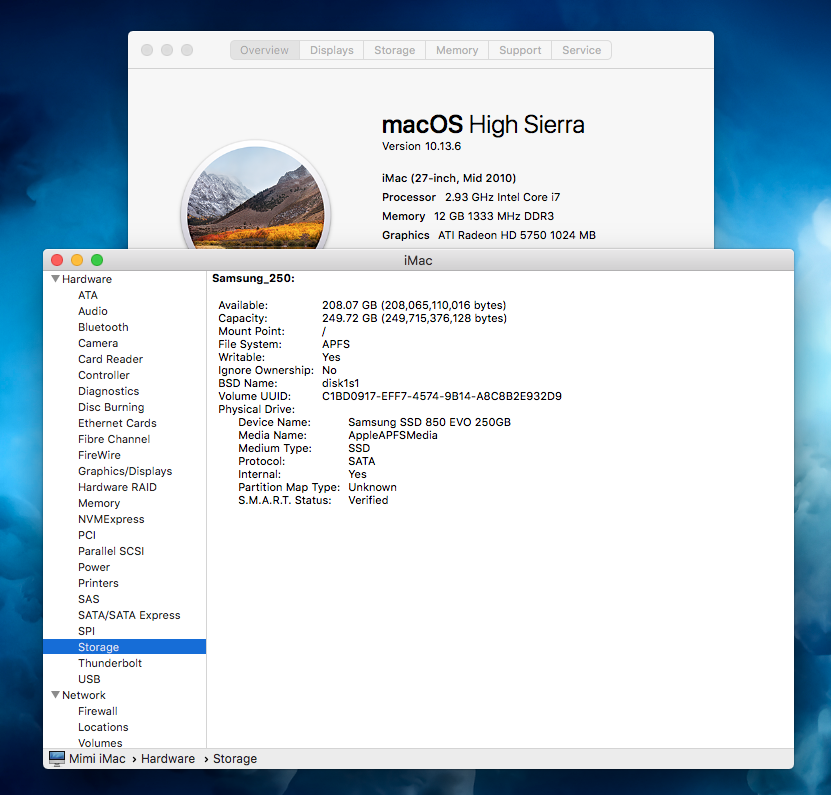Select Thunderbolt in the sidebar
This screenshot has width=831, height=795.
coord(110,663)
